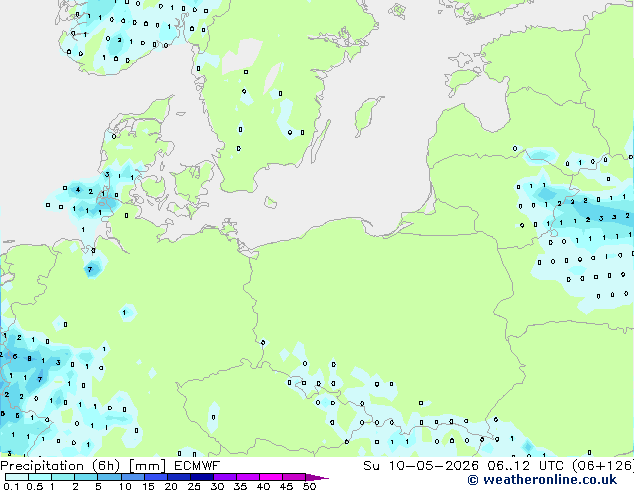The width and height of the screenshot is (634, 490).
Task: Click the "06..12 UTC" time range text
Action: [525, 466]
